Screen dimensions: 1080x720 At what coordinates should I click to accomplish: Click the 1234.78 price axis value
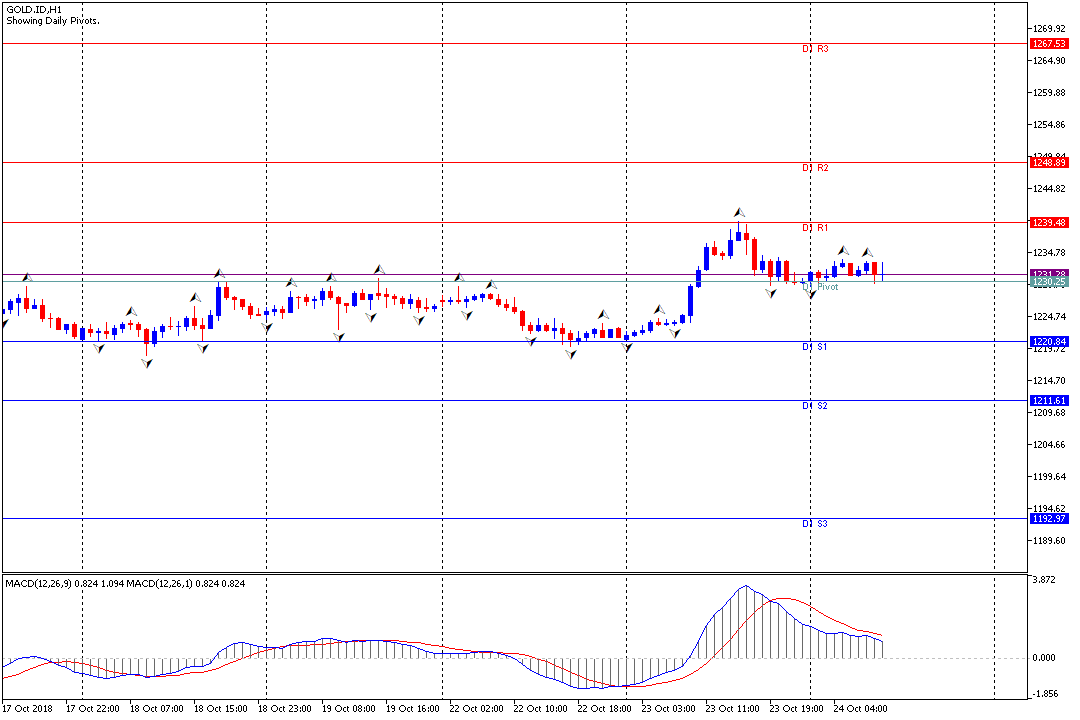pyautogui.click(x=1049, y=253)
